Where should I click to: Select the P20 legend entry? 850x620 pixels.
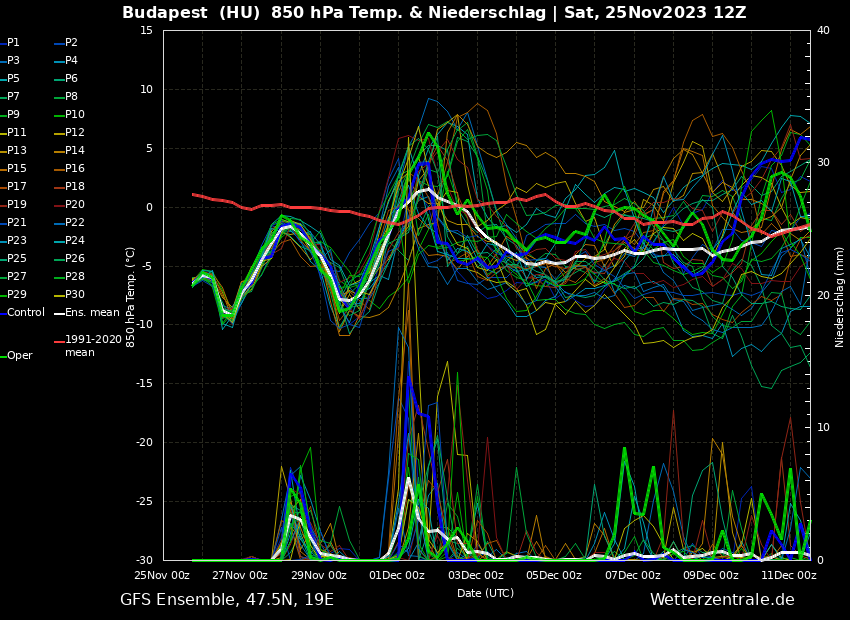(75, 205)
